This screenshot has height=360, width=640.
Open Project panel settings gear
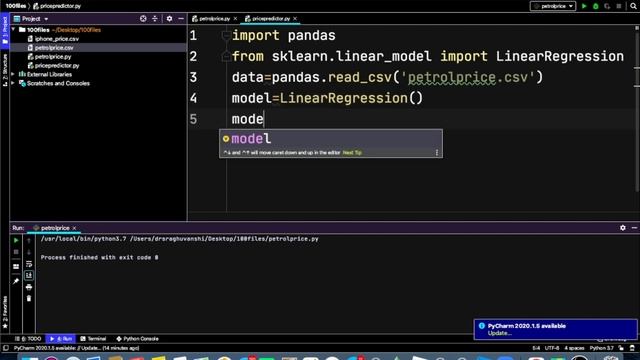(169, 19)
